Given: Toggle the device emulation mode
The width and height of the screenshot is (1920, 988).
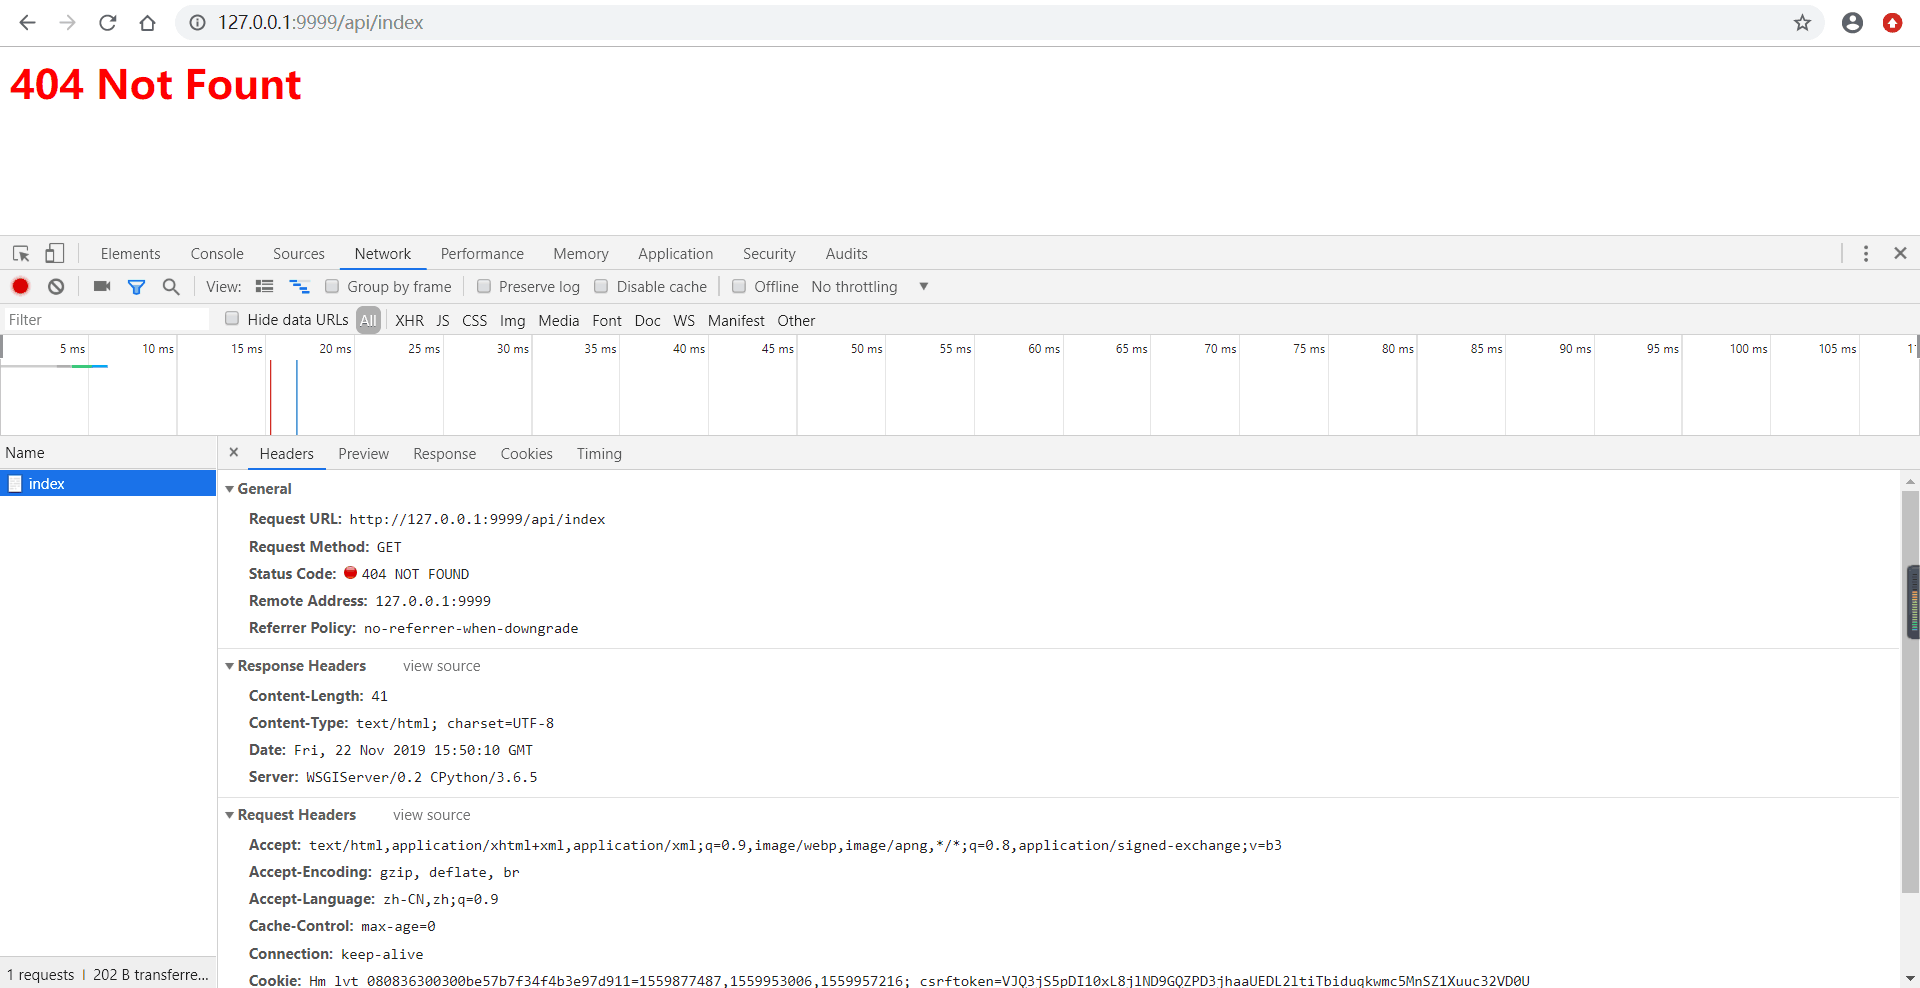Looking at the screenshot, I should 54,253.
